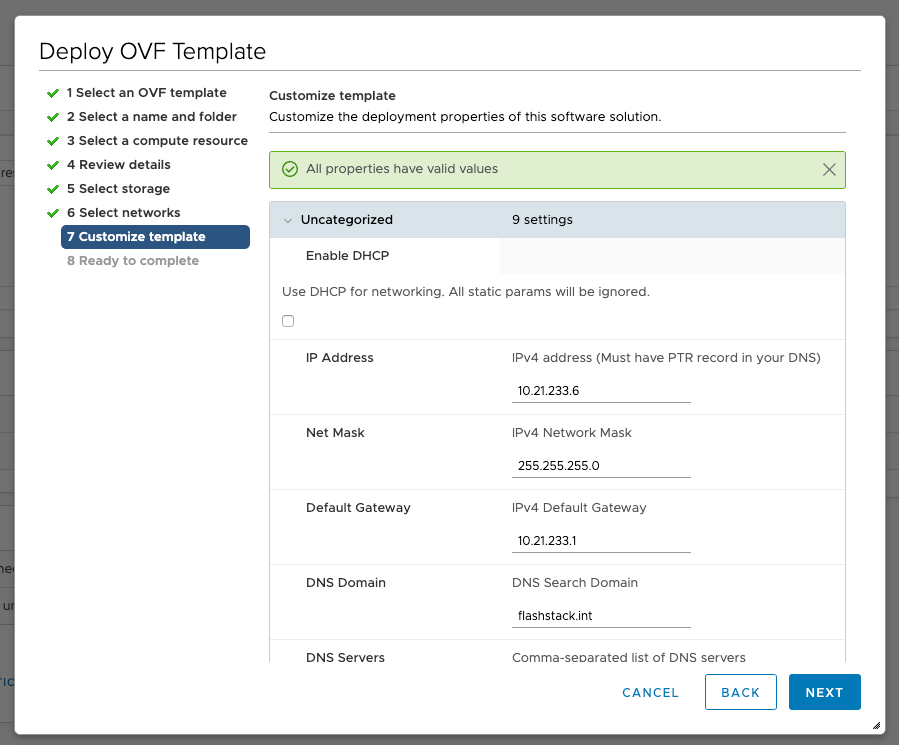899x745 pixels.
Task: Go to step 2 Select a name and folder
Action: [x=151, y=117]
